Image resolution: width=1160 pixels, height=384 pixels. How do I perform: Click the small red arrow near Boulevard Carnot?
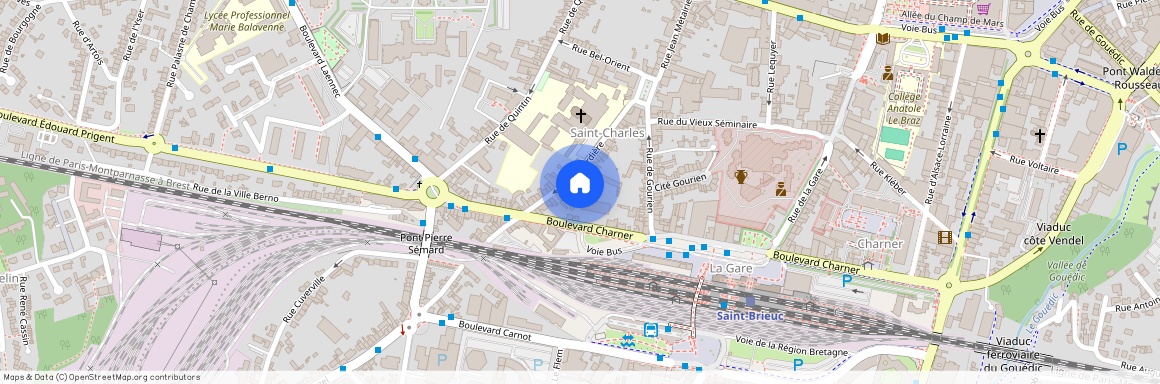pyautogui.click(x=402, y=329)
